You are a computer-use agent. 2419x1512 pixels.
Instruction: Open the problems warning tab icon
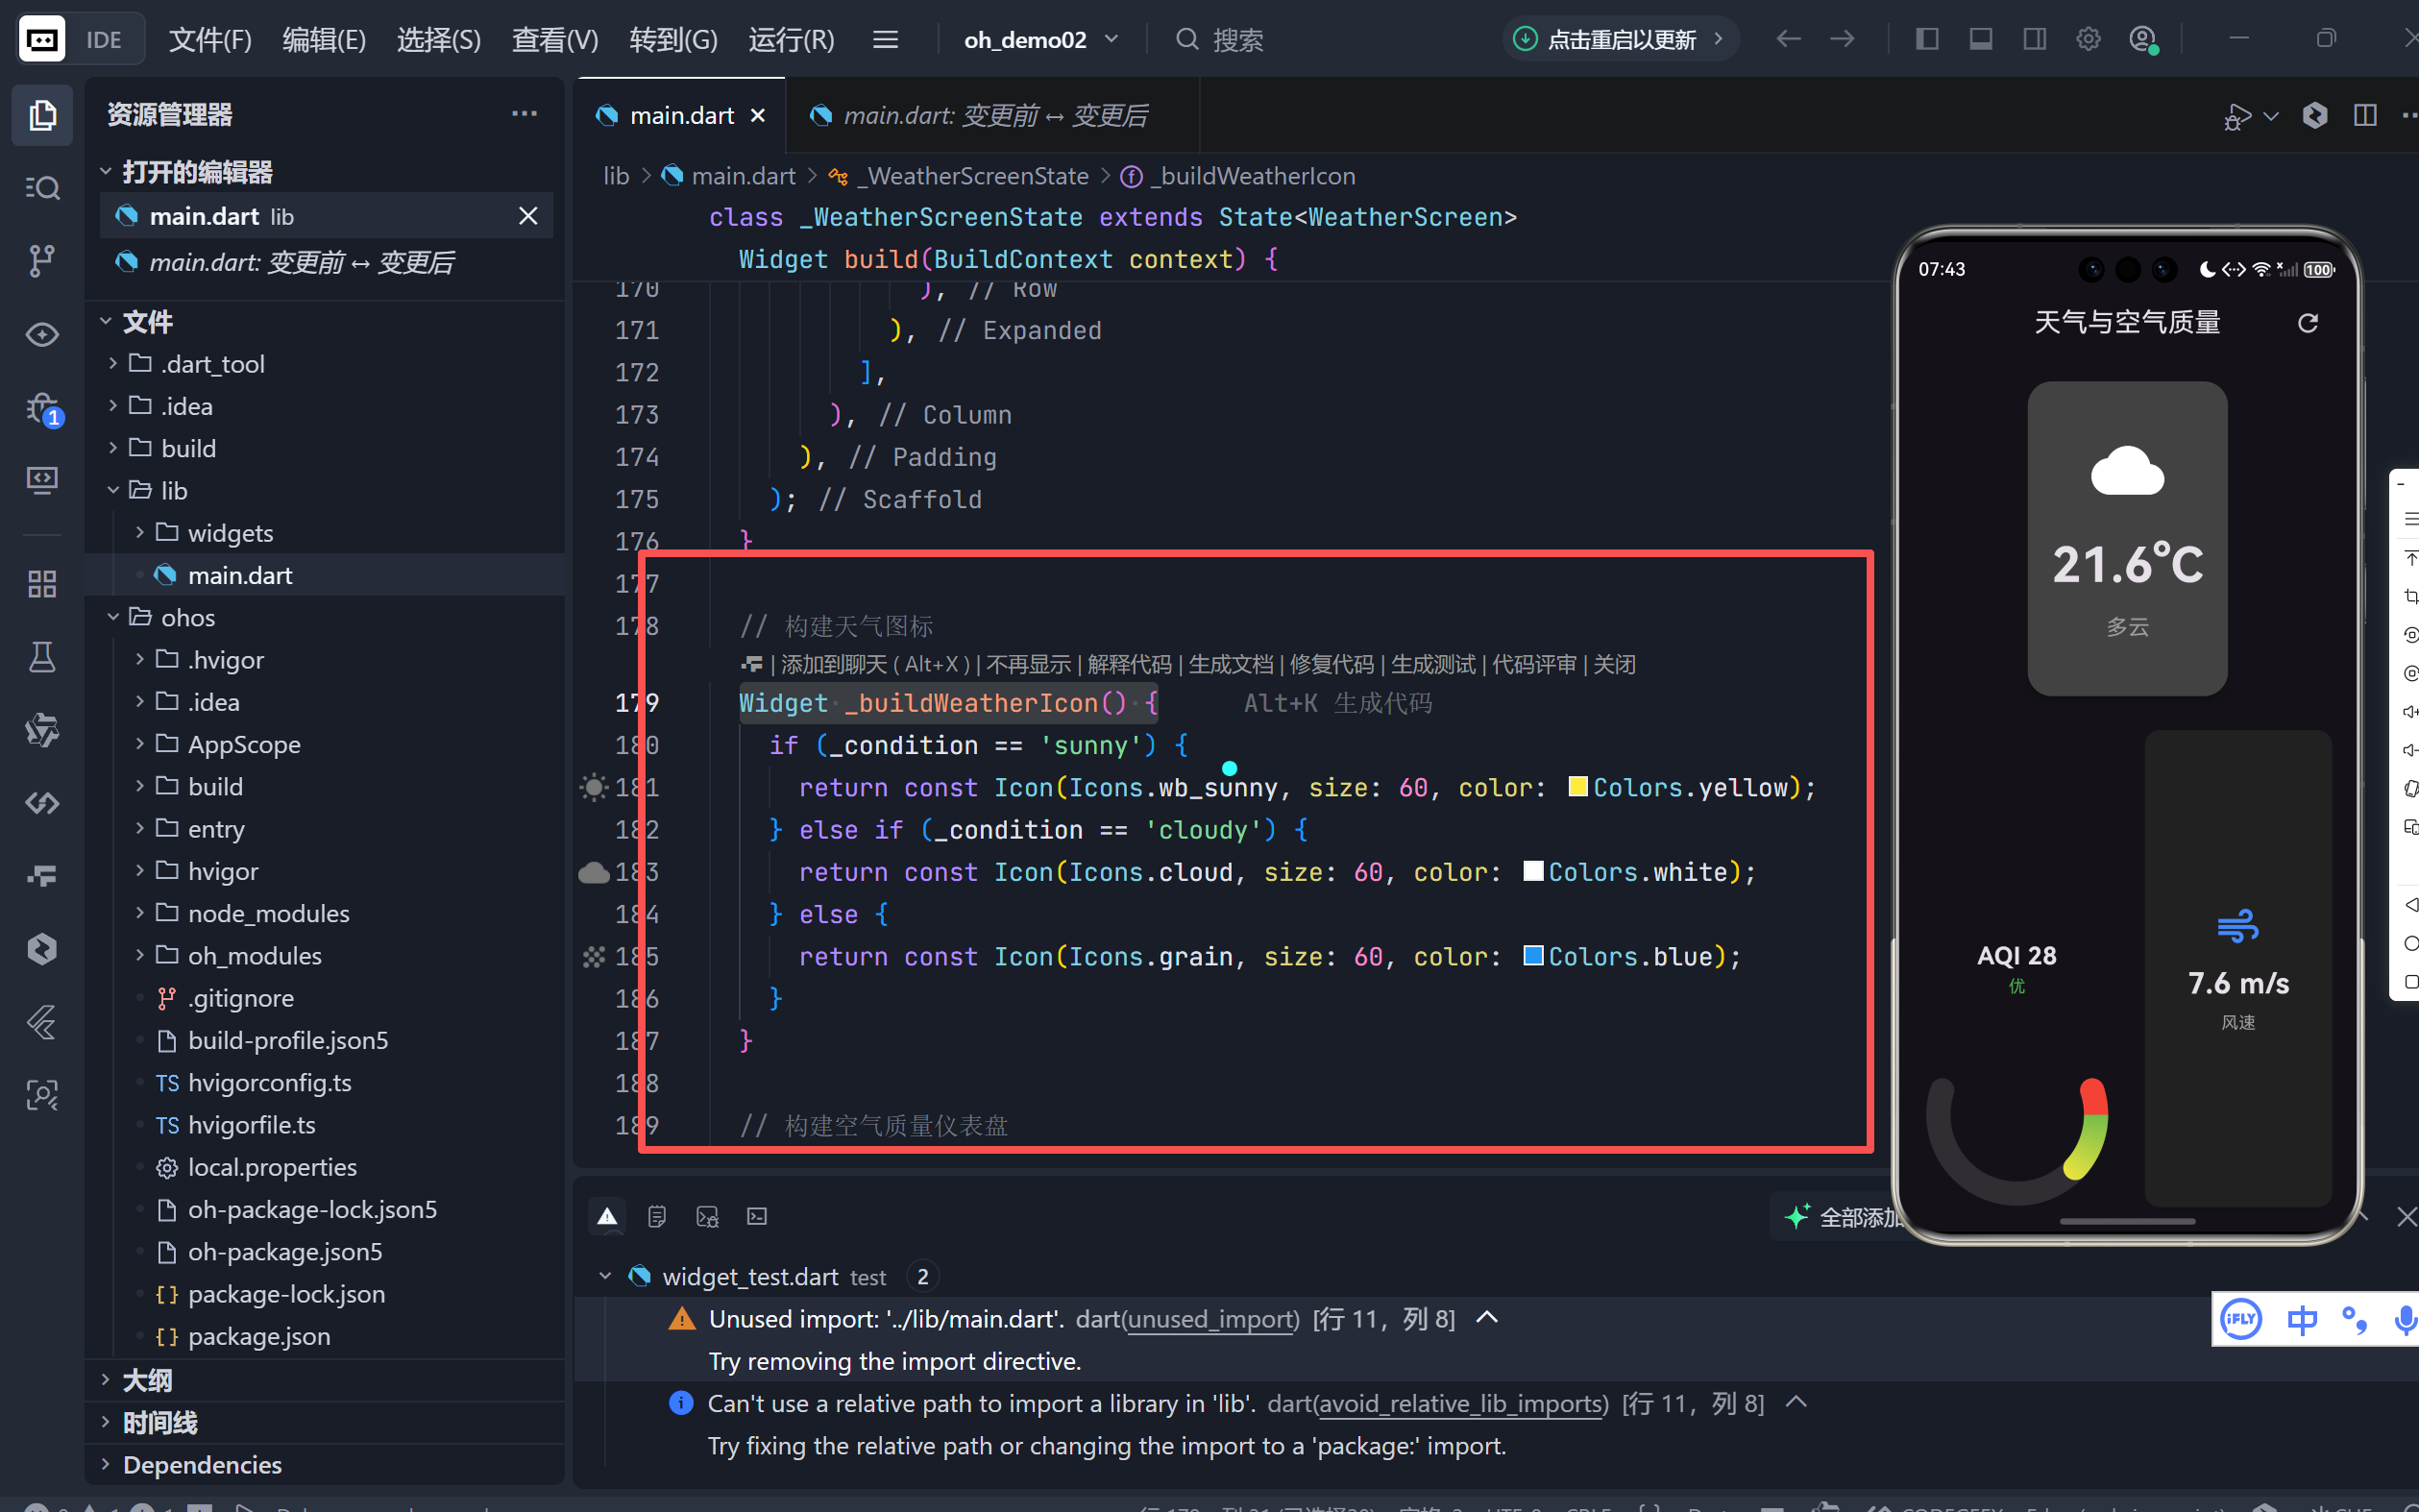point(607,1216)
